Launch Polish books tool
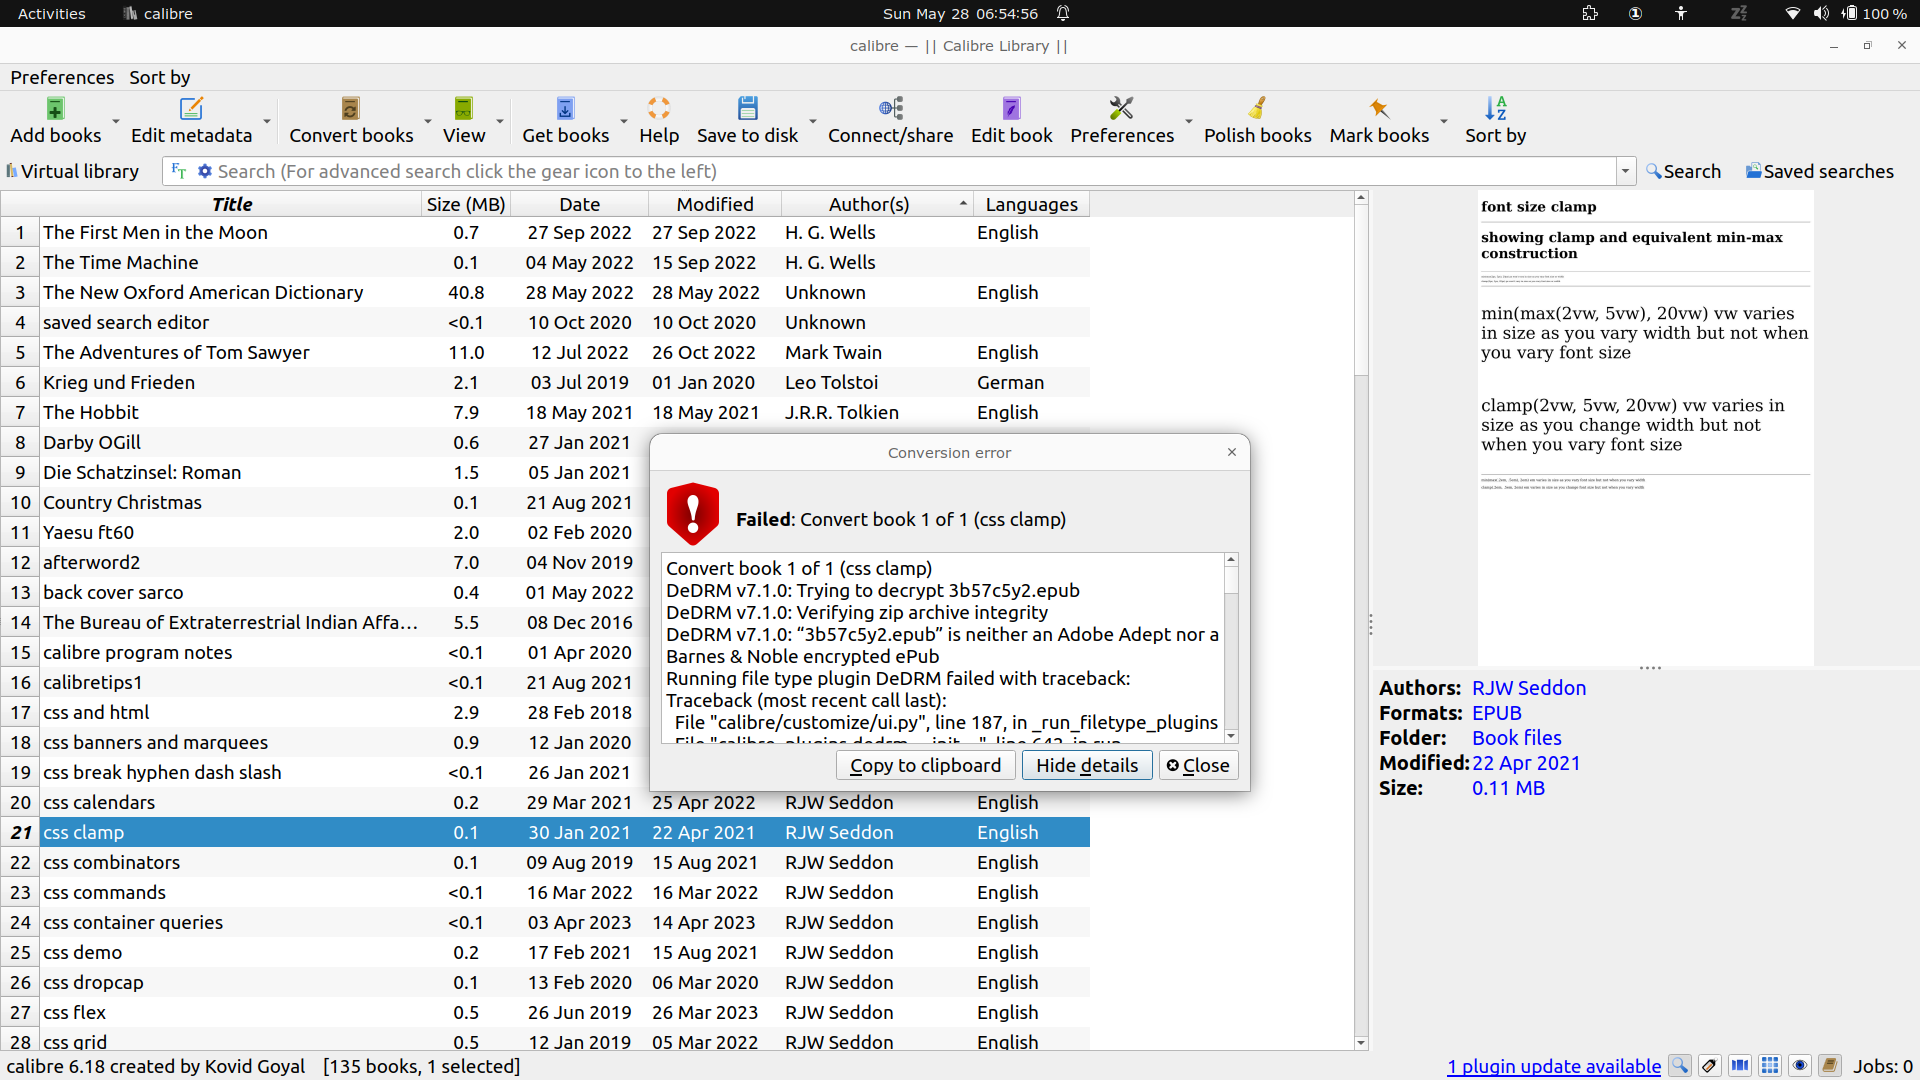This screenshot has height=1080, width=1920. 1257,109
